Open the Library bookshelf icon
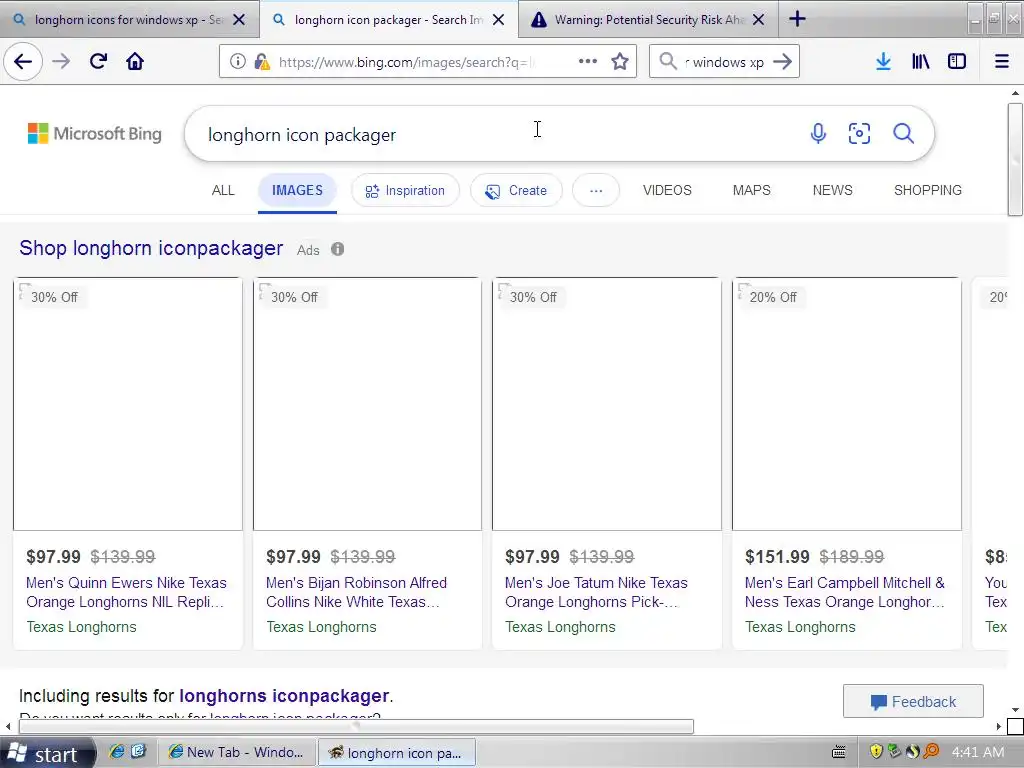The width and height of the screenshot is (1024, 768). coord(920,61)
